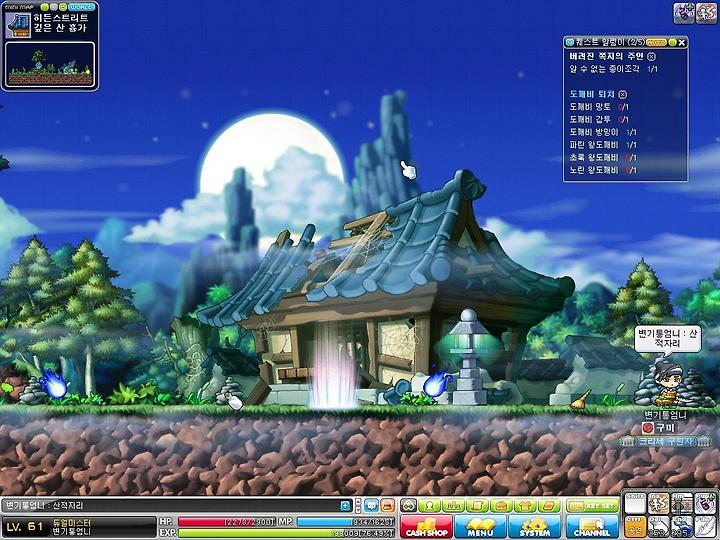This screenshot has height=540, width=720.
Task: Click the first green minimap button
Action: pos(45,7)
